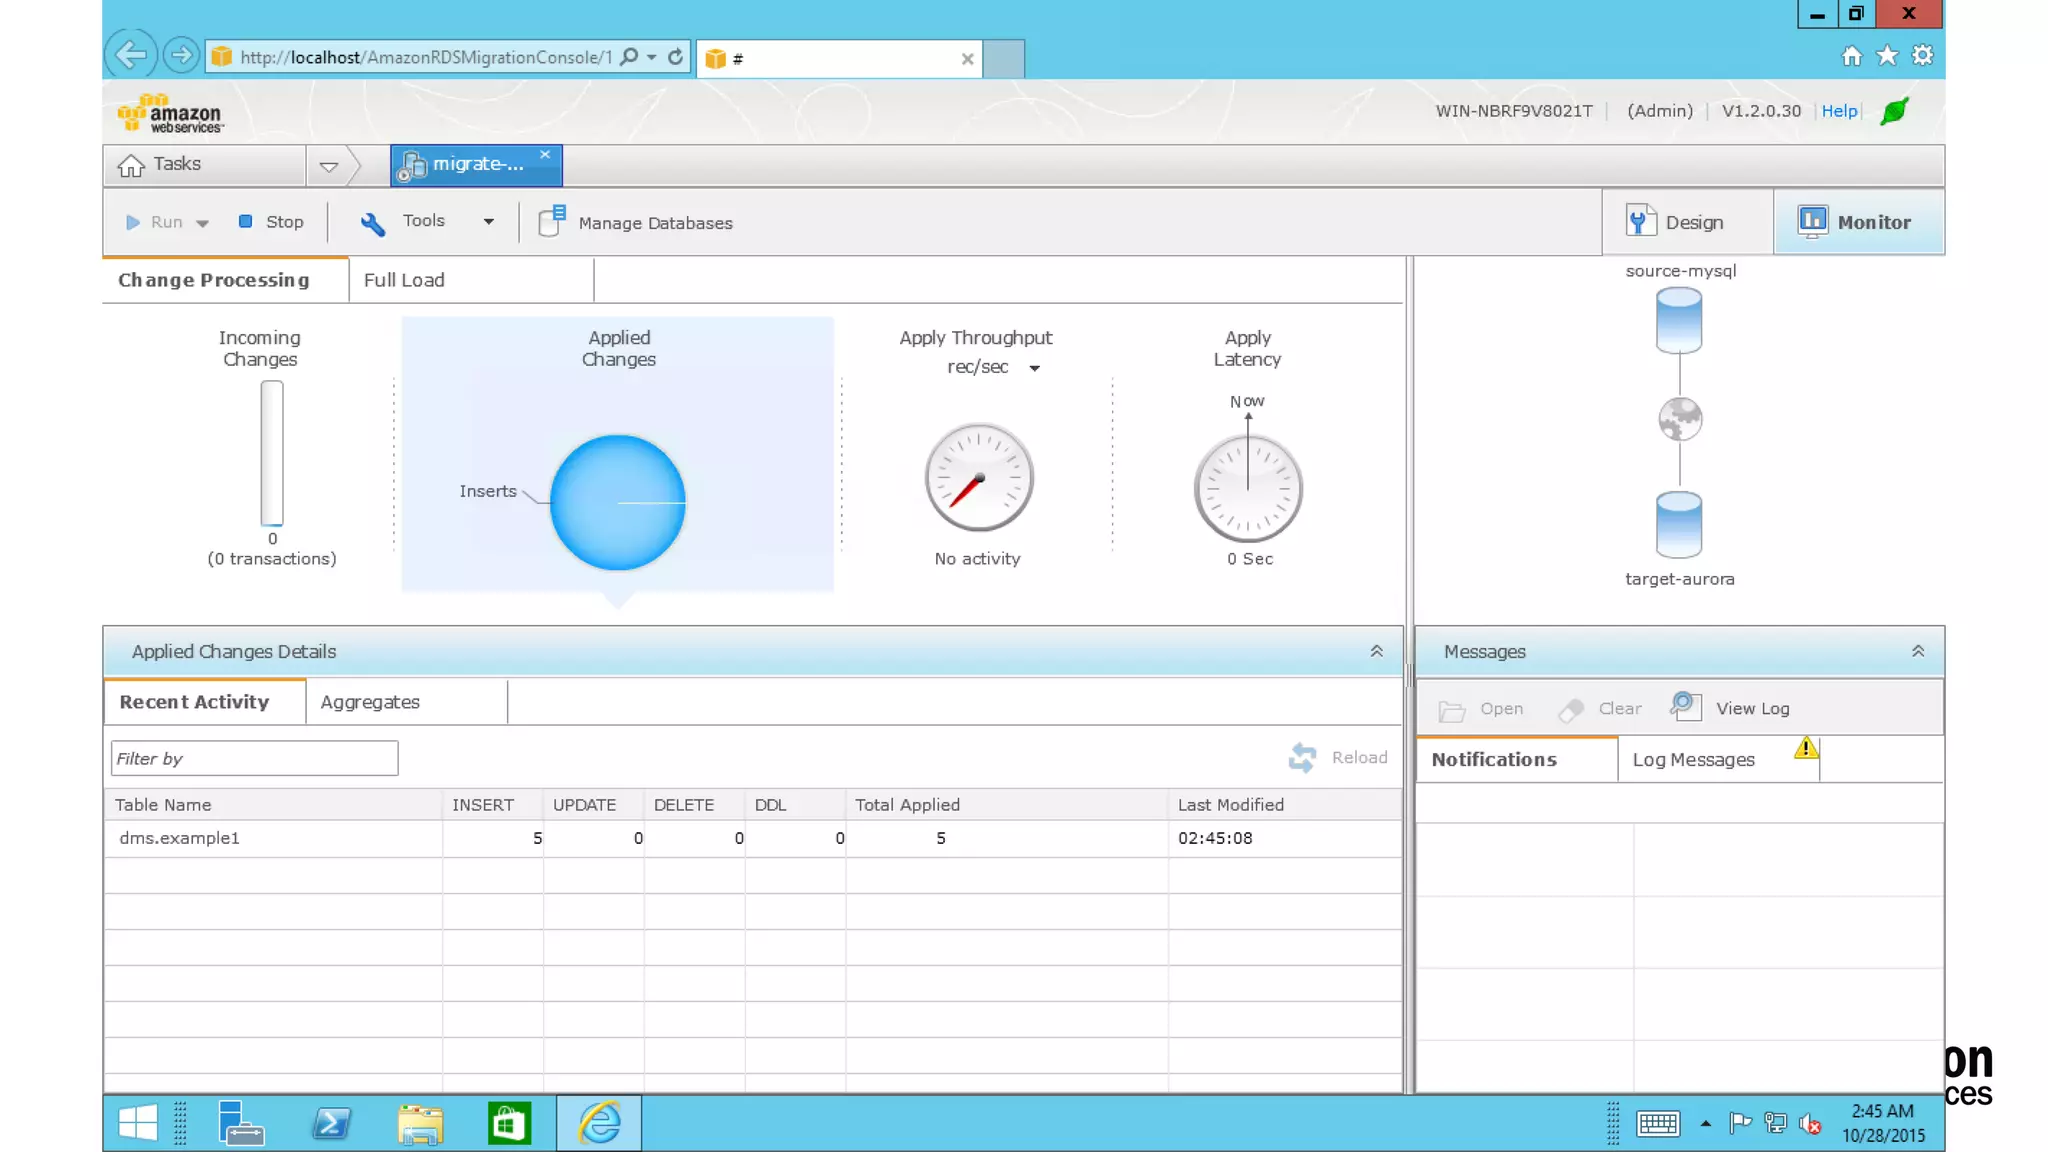Screen dimensions: 2048x1152
Task: Switch to the Full Load tab
Action: pyautogui.click(x=404, y=280)
